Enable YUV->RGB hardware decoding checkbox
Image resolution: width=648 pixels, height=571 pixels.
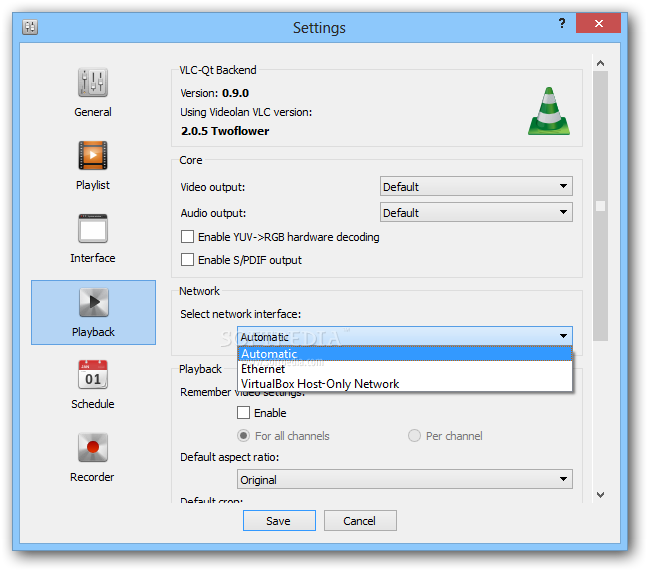187,237
